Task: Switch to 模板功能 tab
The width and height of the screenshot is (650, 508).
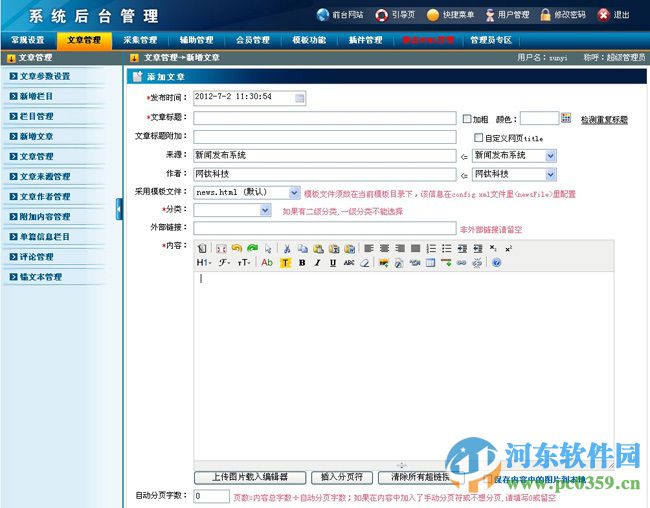Action: click(x=309, y=40)
